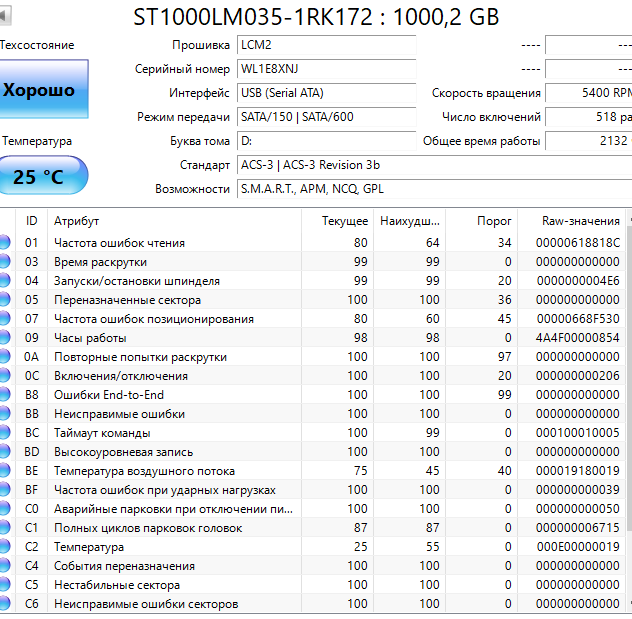Click the status circle for attribute BB
The height and width of the screenshot is (619, 632).
4,413
